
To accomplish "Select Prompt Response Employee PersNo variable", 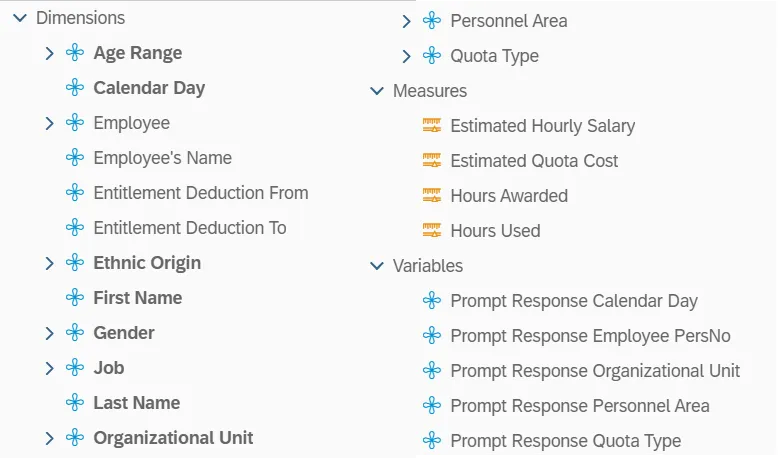I will pyautogui.click(x=574, y=336).
